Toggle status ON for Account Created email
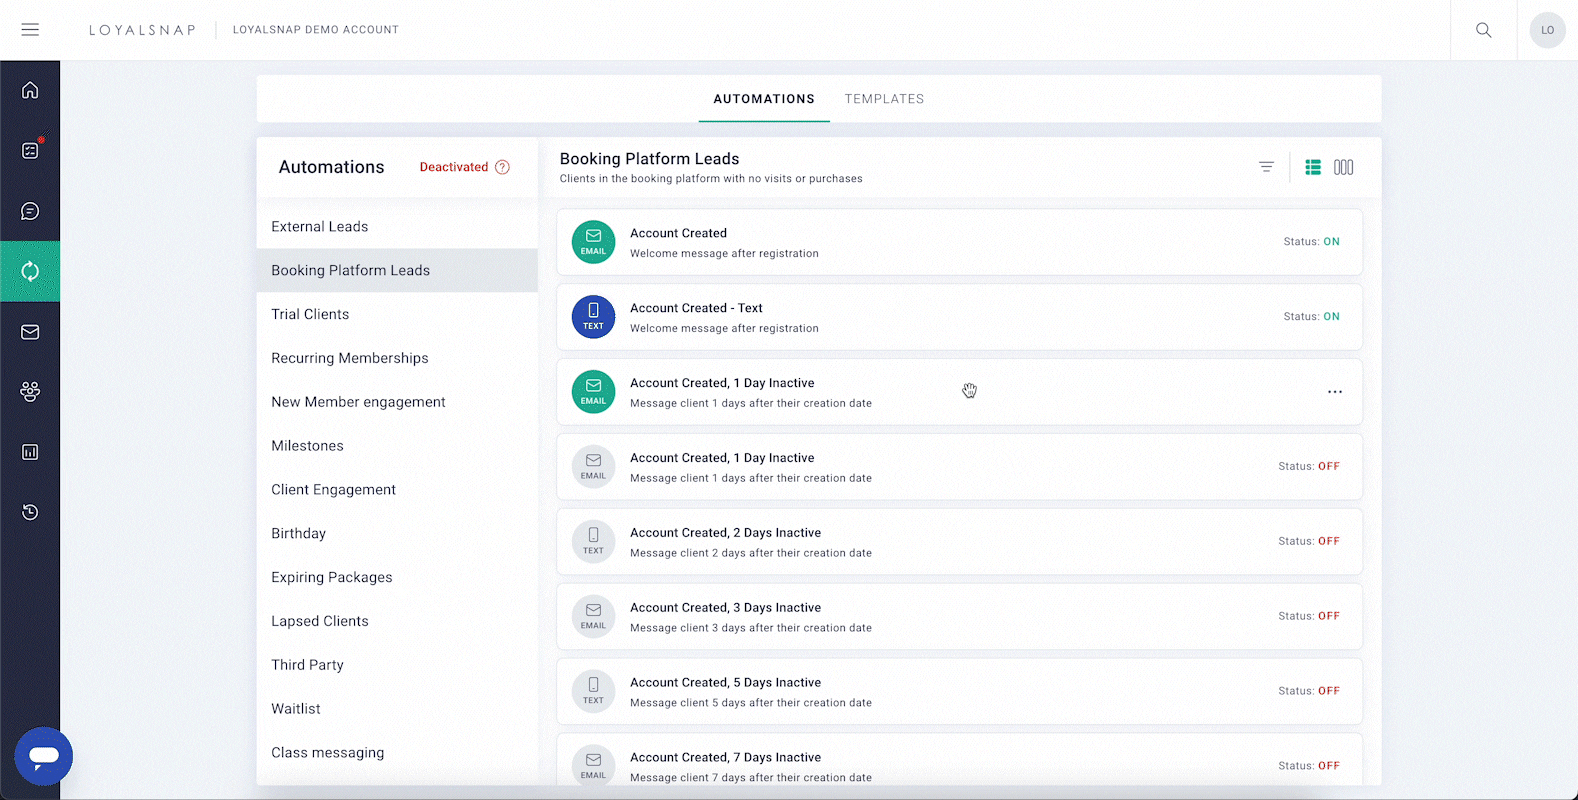This screenshot has height=800, width=1578. pyautogui.click(x=1331, y=242)
